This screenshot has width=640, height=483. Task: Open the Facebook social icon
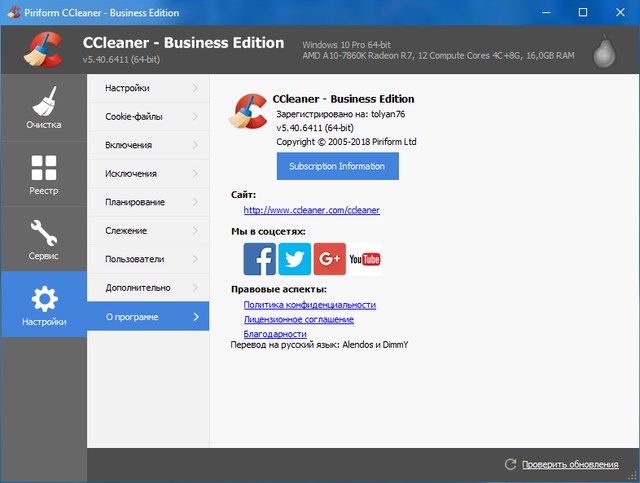click(260, 259)
